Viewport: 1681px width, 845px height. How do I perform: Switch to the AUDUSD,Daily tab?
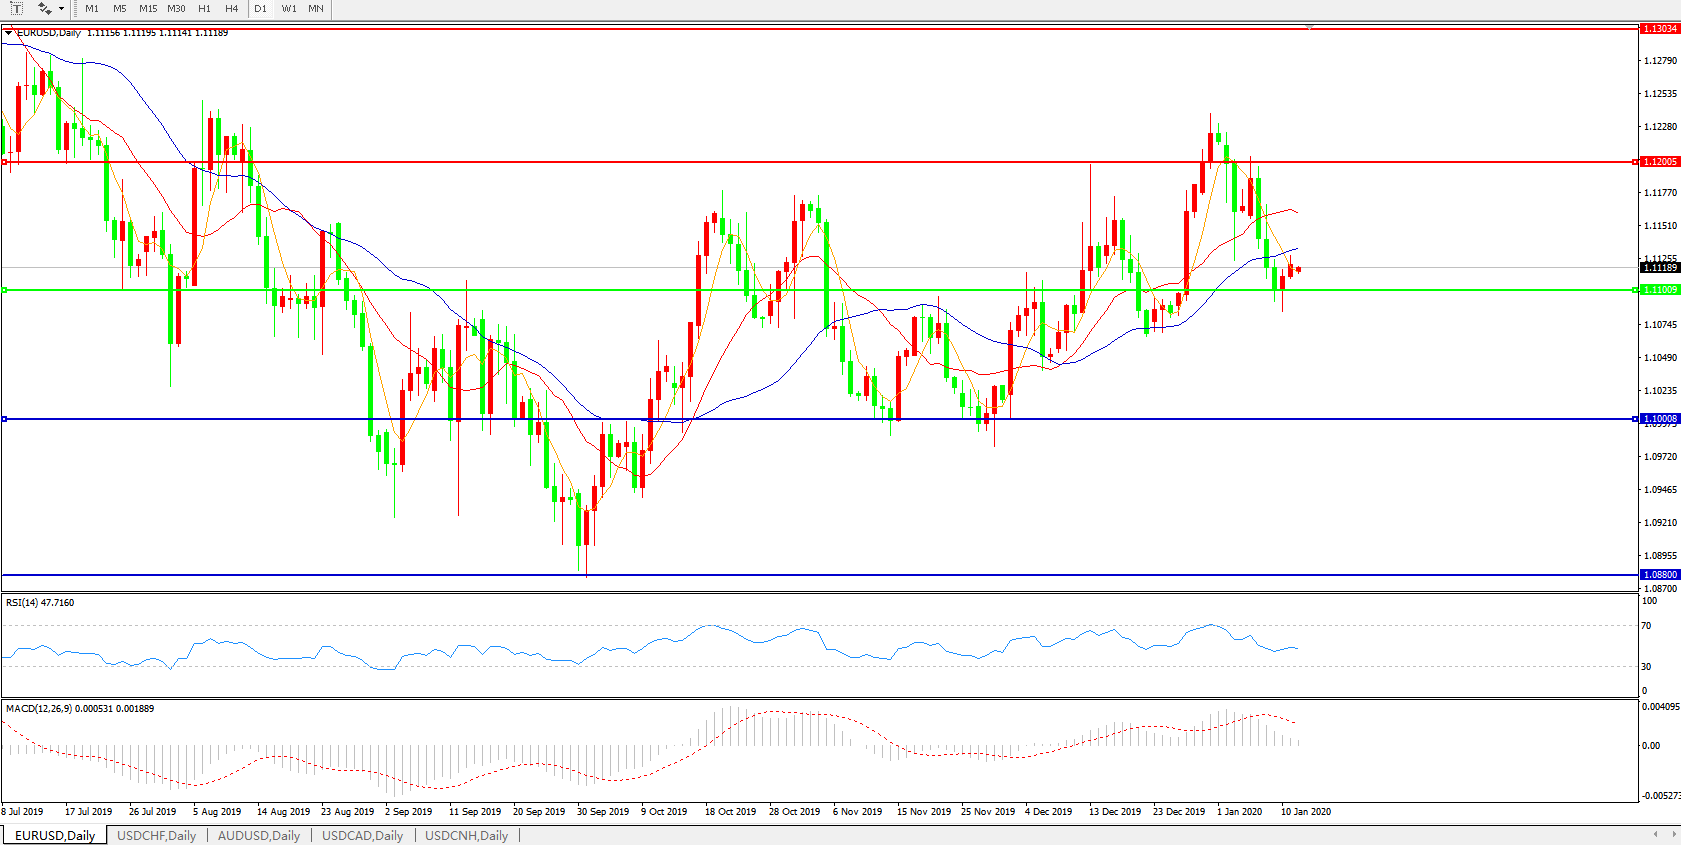259,835
